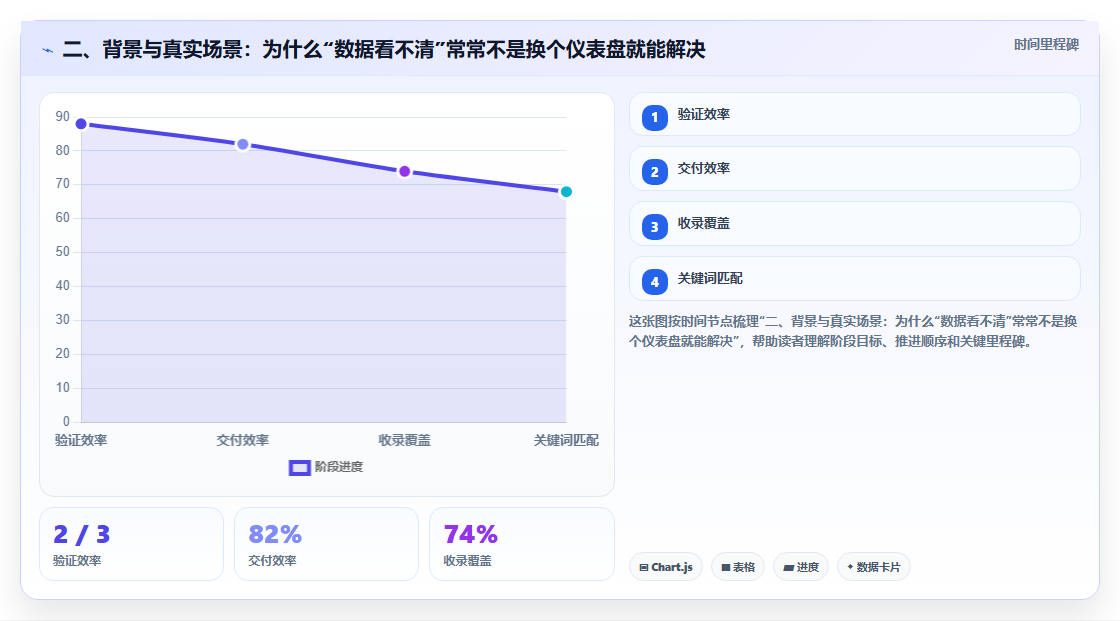
Task: Click the 74% 收录覆盖 data card
Action: pyautogui.click(x=521, y=544)
